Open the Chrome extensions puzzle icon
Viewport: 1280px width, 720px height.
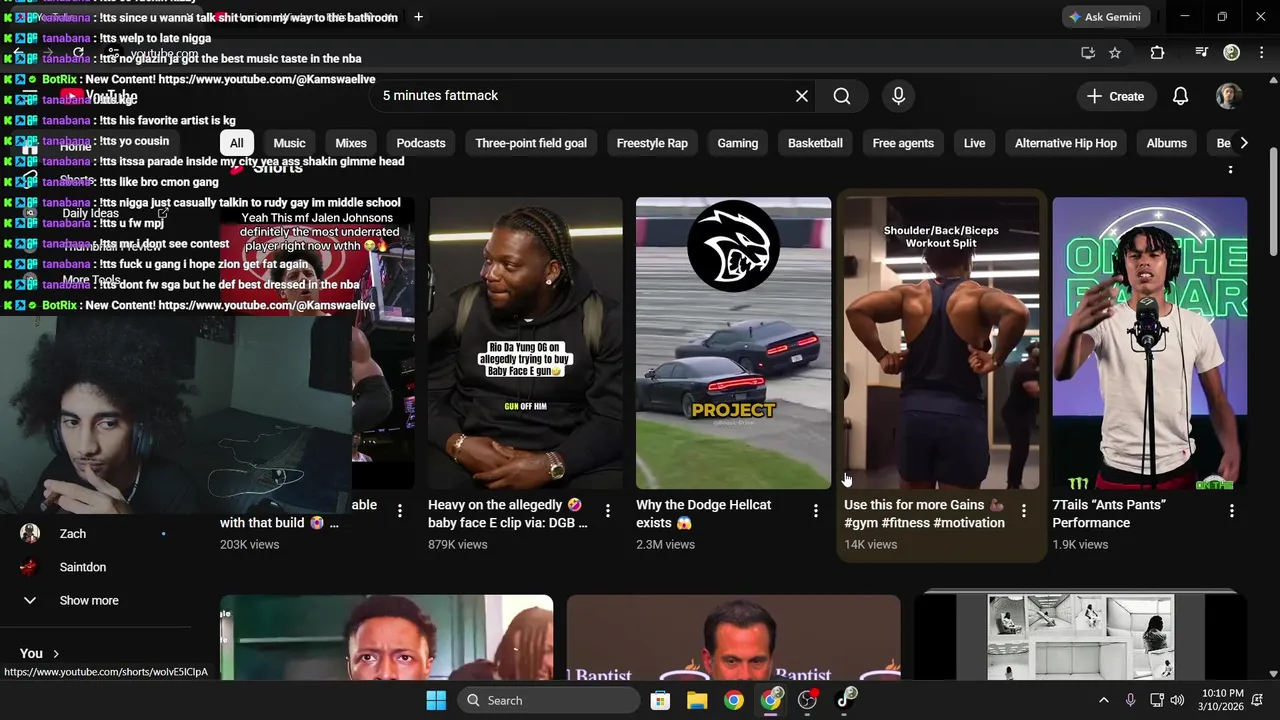coord(1157,53)
